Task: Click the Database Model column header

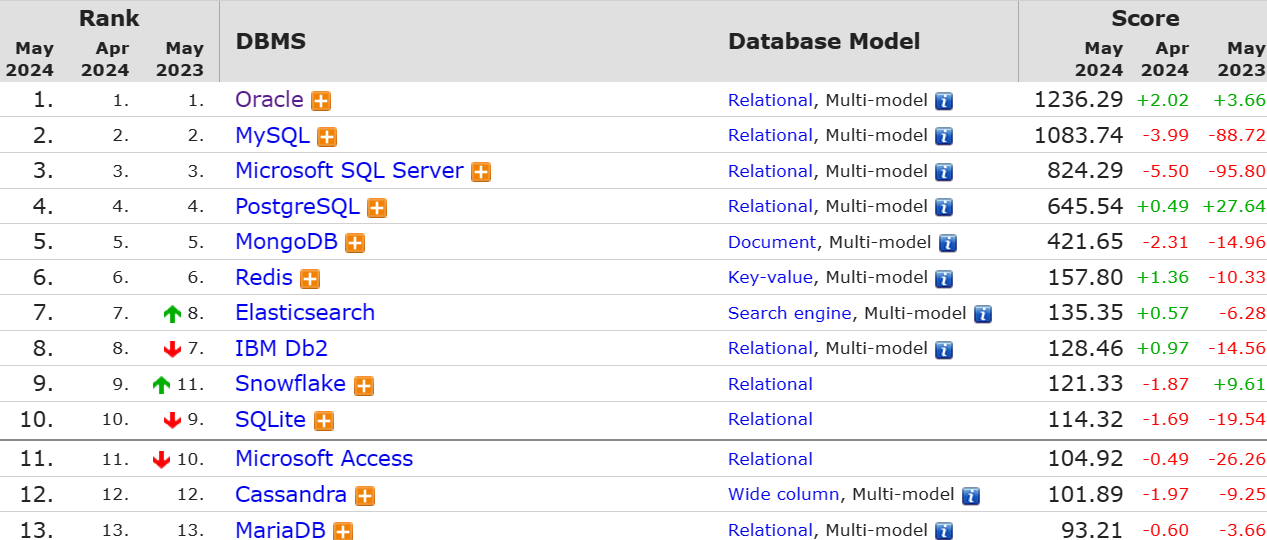Action: 824,41
